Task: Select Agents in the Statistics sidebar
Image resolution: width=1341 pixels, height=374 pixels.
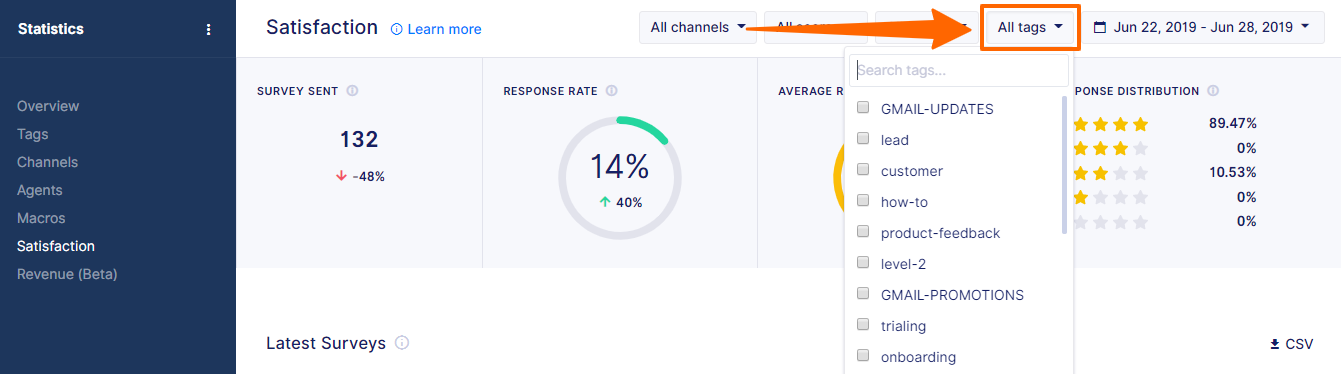Action: pos(40,190)
